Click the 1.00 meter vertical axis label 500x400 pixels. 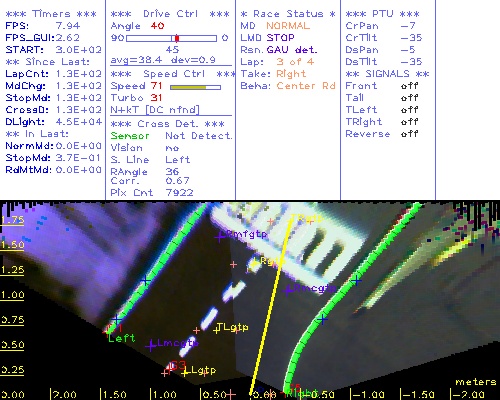point(12,295)
